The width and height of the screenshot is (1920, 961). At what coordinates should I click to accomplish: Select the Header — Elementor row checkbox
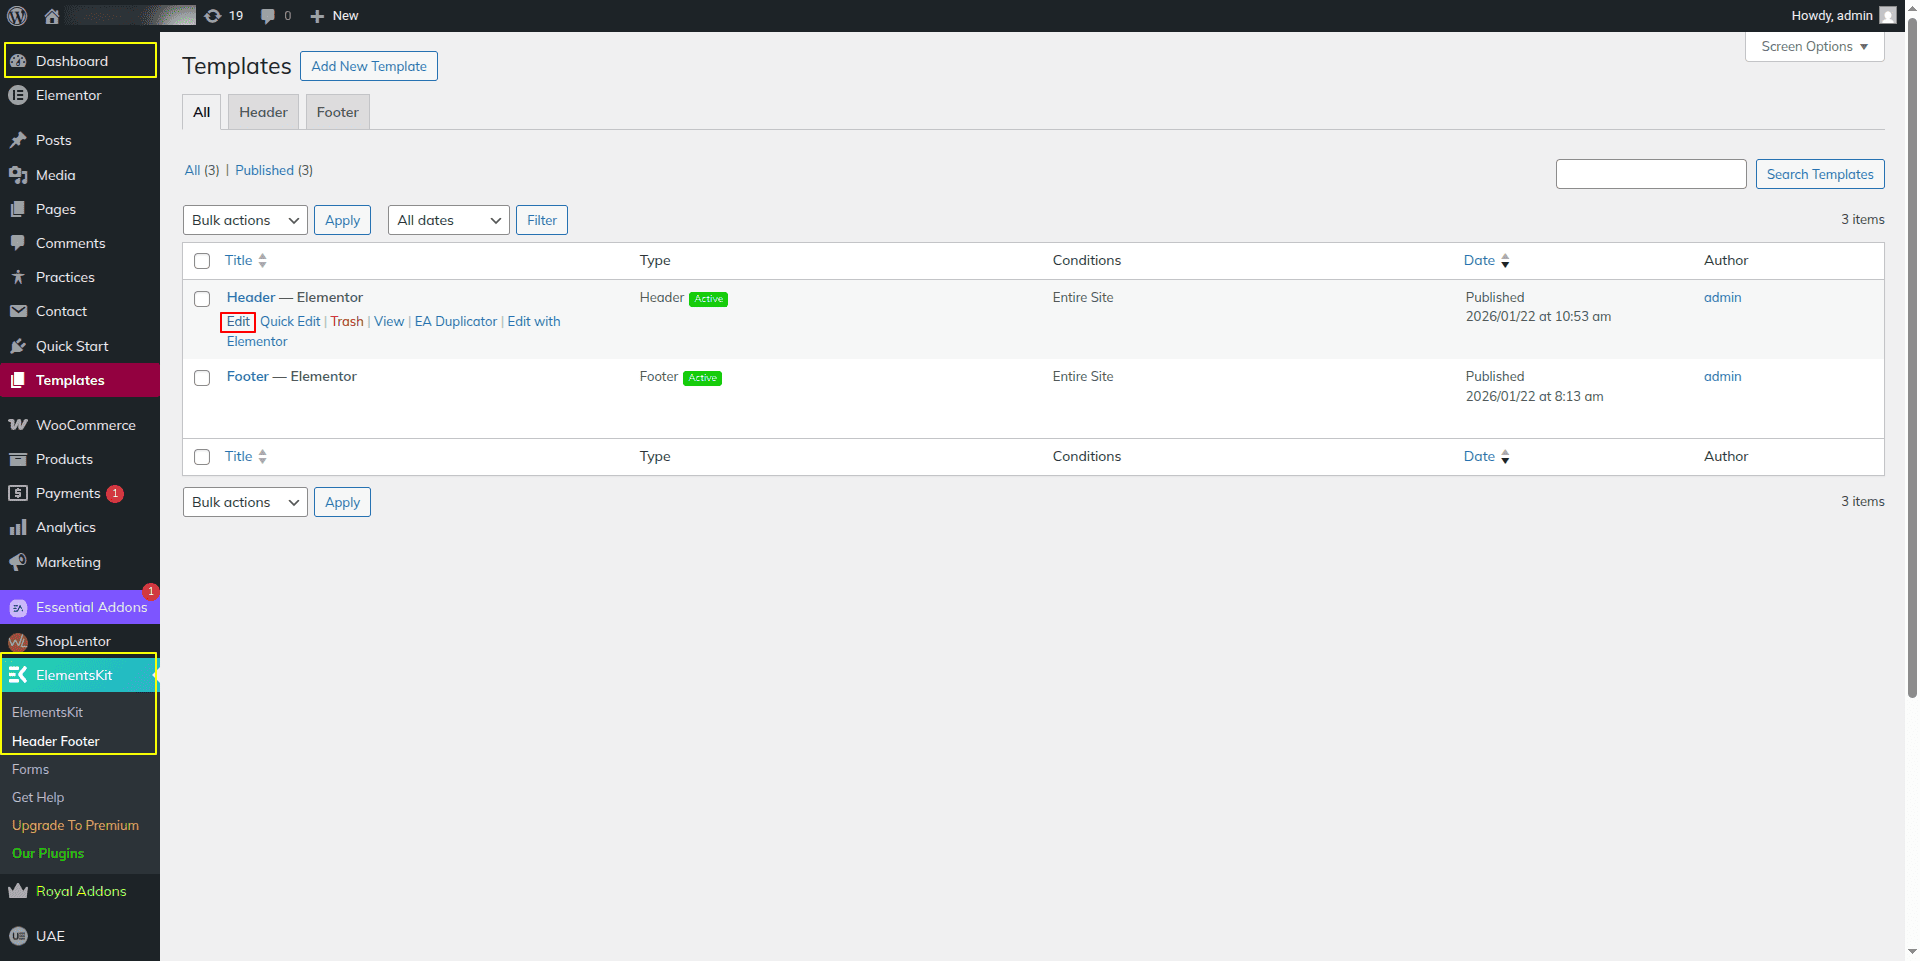[x=202, y=299]
